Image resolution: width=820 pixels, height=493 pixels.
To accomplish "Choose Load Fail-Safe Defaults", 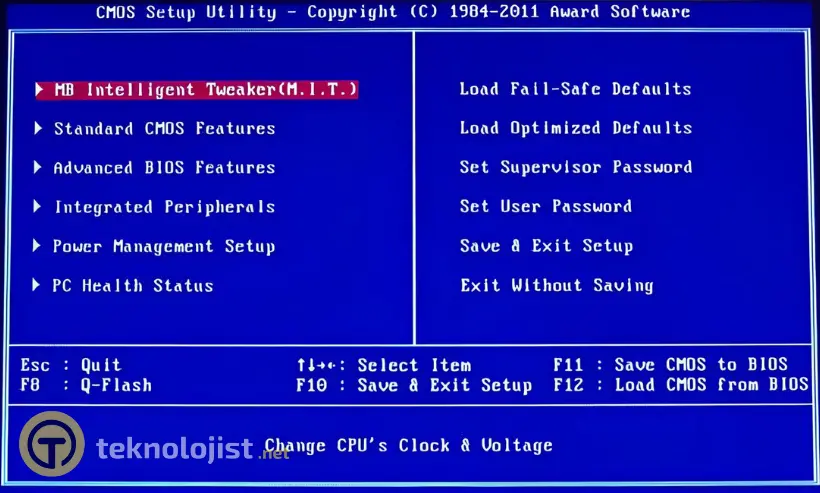I will click(575, 89).
